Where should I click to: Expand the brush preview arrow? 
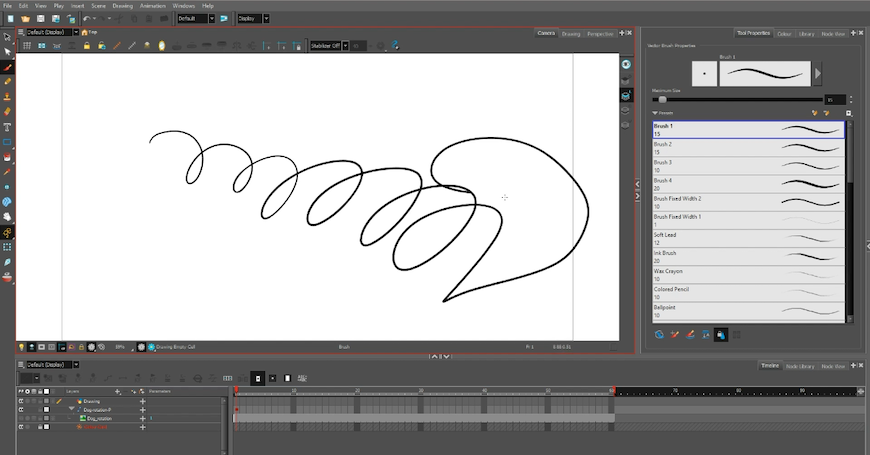point(817,73)
